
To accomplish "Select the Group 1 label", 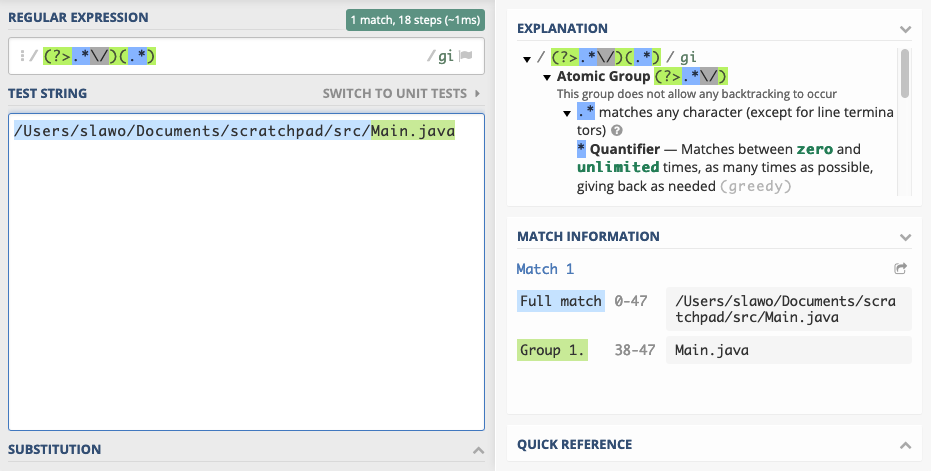I will 552,350.
